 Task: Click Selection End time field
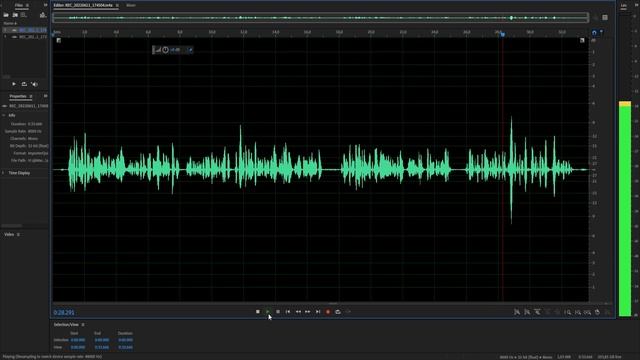tap(102, 340)
